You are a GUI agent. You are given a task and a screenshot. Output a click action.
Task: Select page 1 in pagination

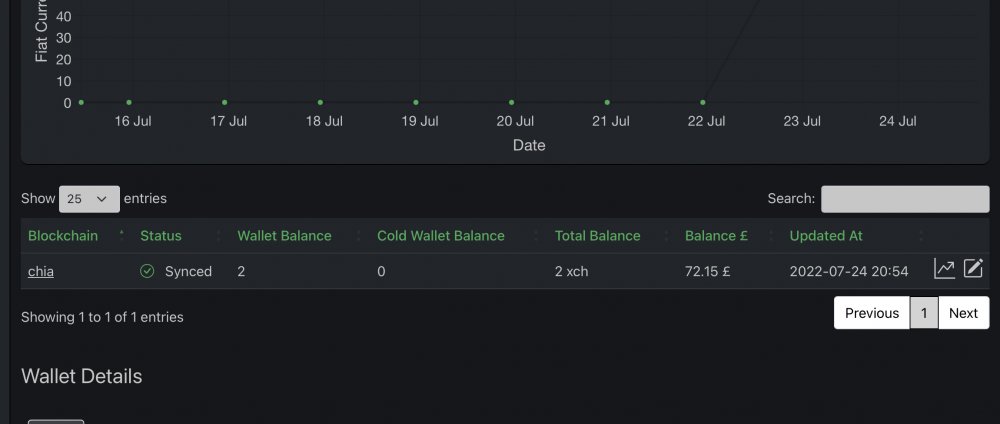[924, 313]
